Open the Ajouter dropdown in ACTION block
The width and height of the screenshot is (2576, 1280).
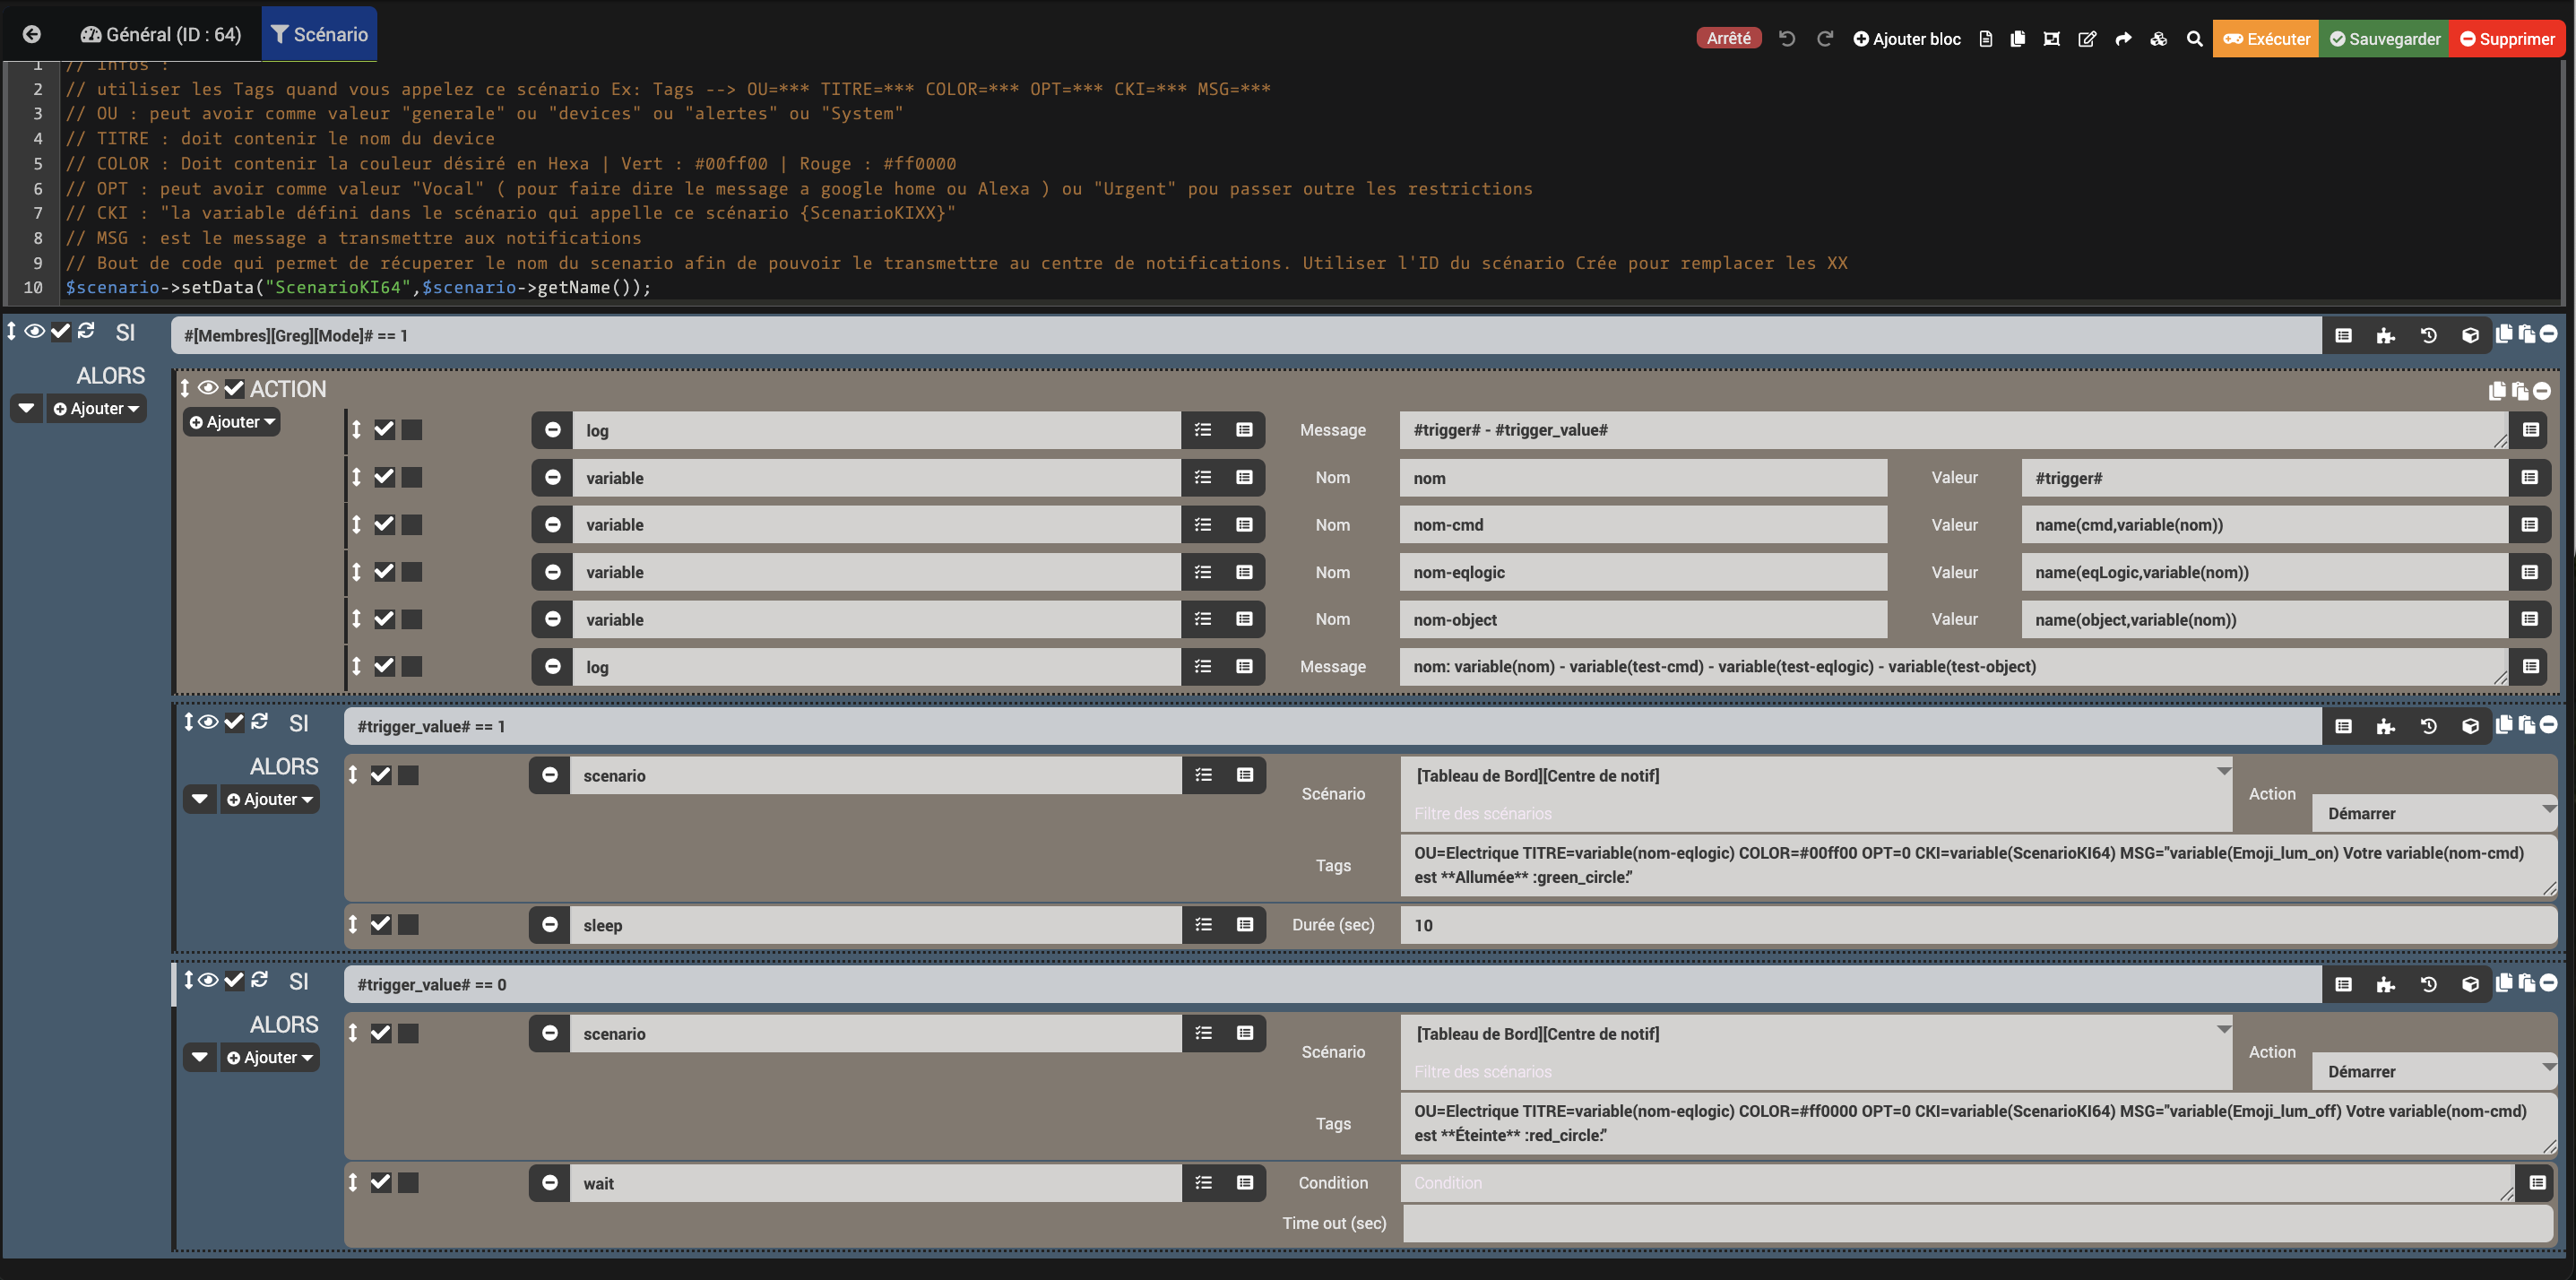pyautogui.click(x=232, y=422)
